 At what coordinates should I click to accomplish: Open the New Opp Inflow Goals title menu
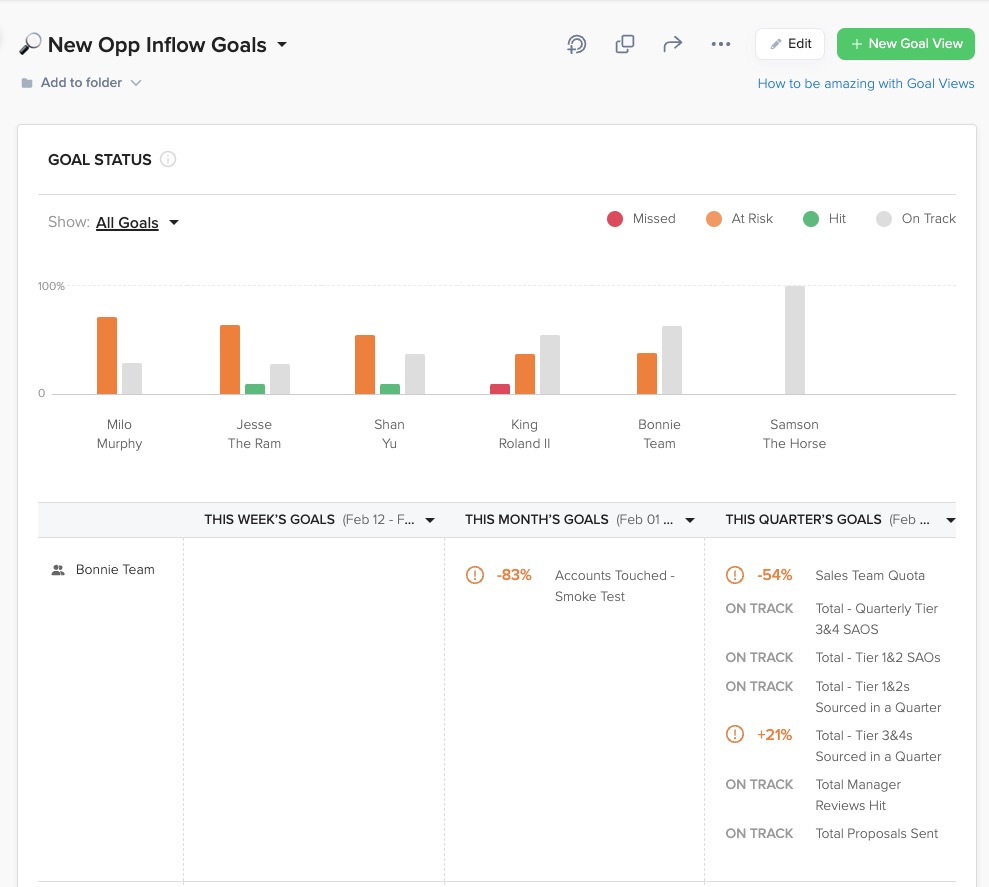click(281, 44)
